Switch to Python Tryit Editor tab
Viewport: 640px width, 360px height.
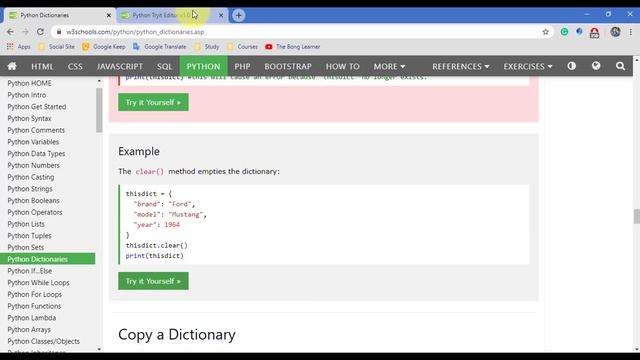tap(171, 16)
